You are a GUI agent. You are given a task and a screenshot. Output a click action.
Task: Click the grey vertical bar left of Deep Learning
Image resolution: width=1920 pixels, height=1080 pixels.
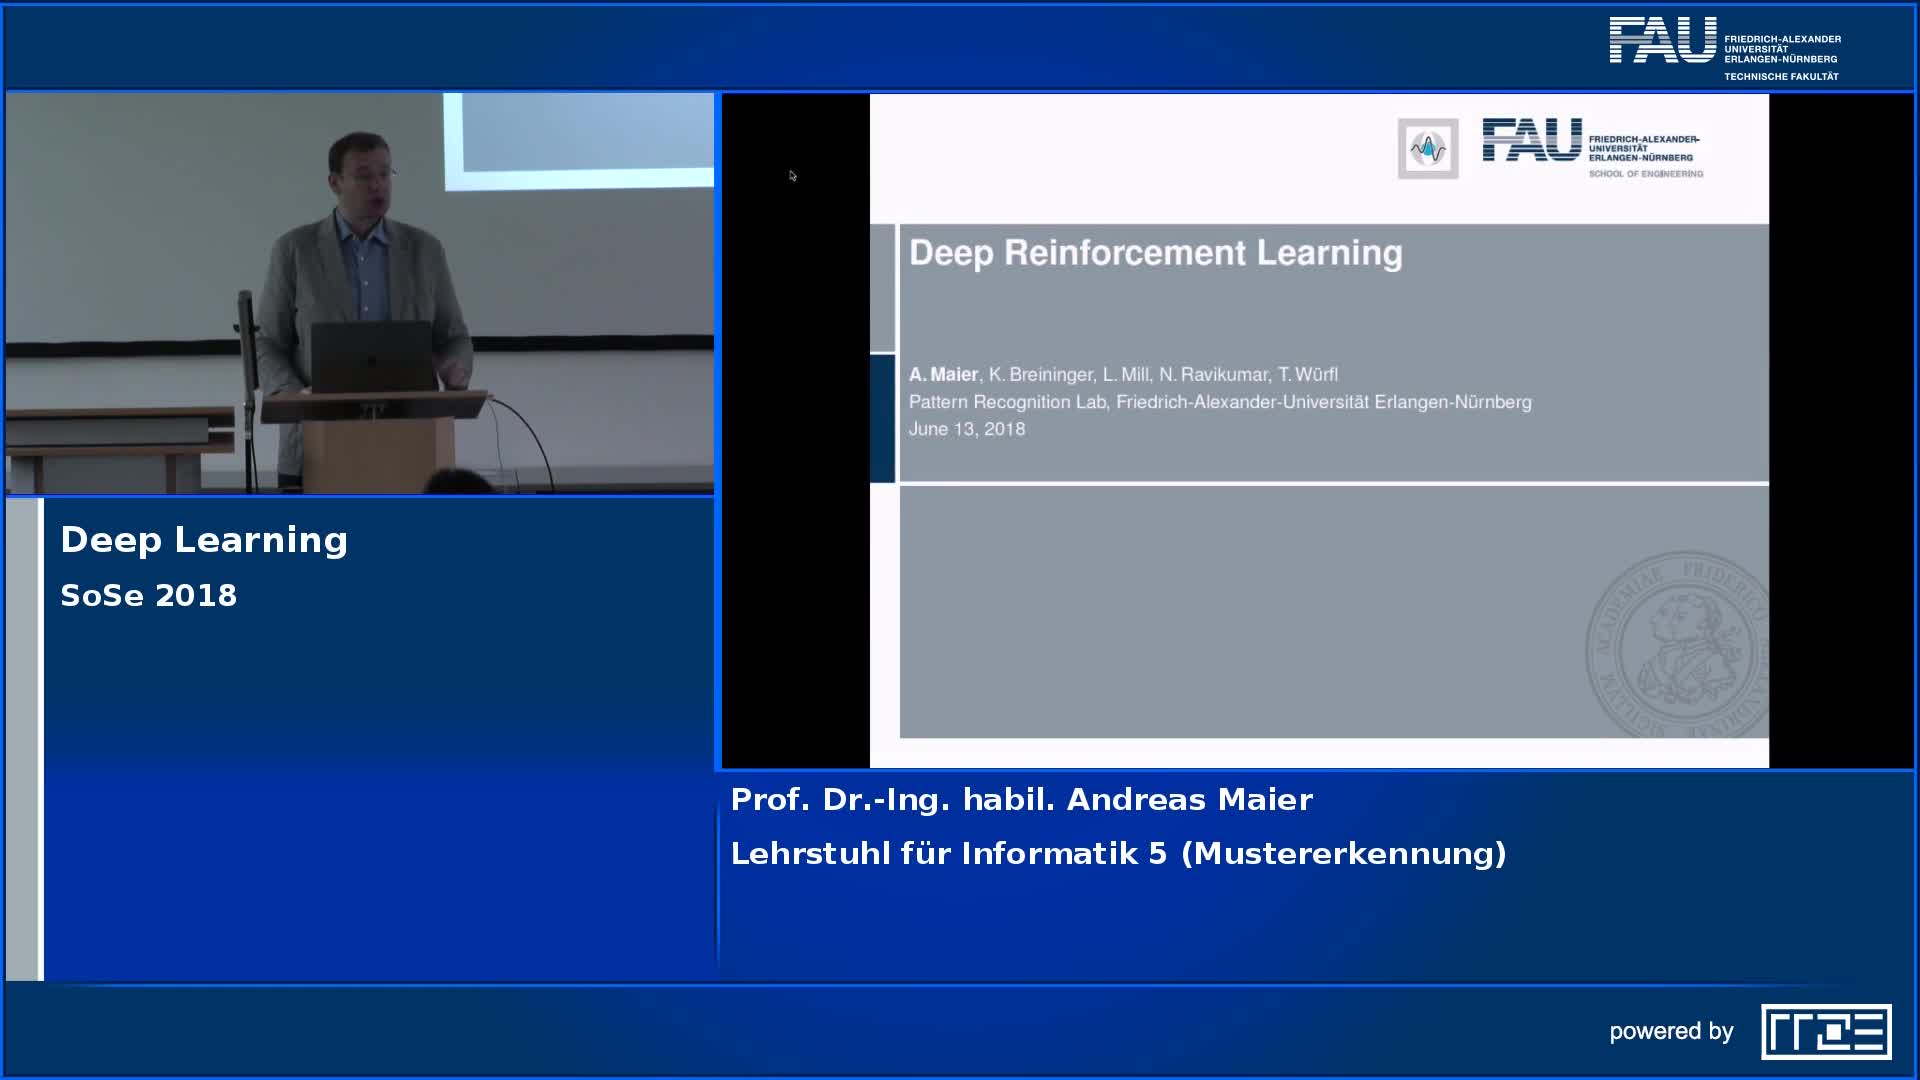[24, 739]
